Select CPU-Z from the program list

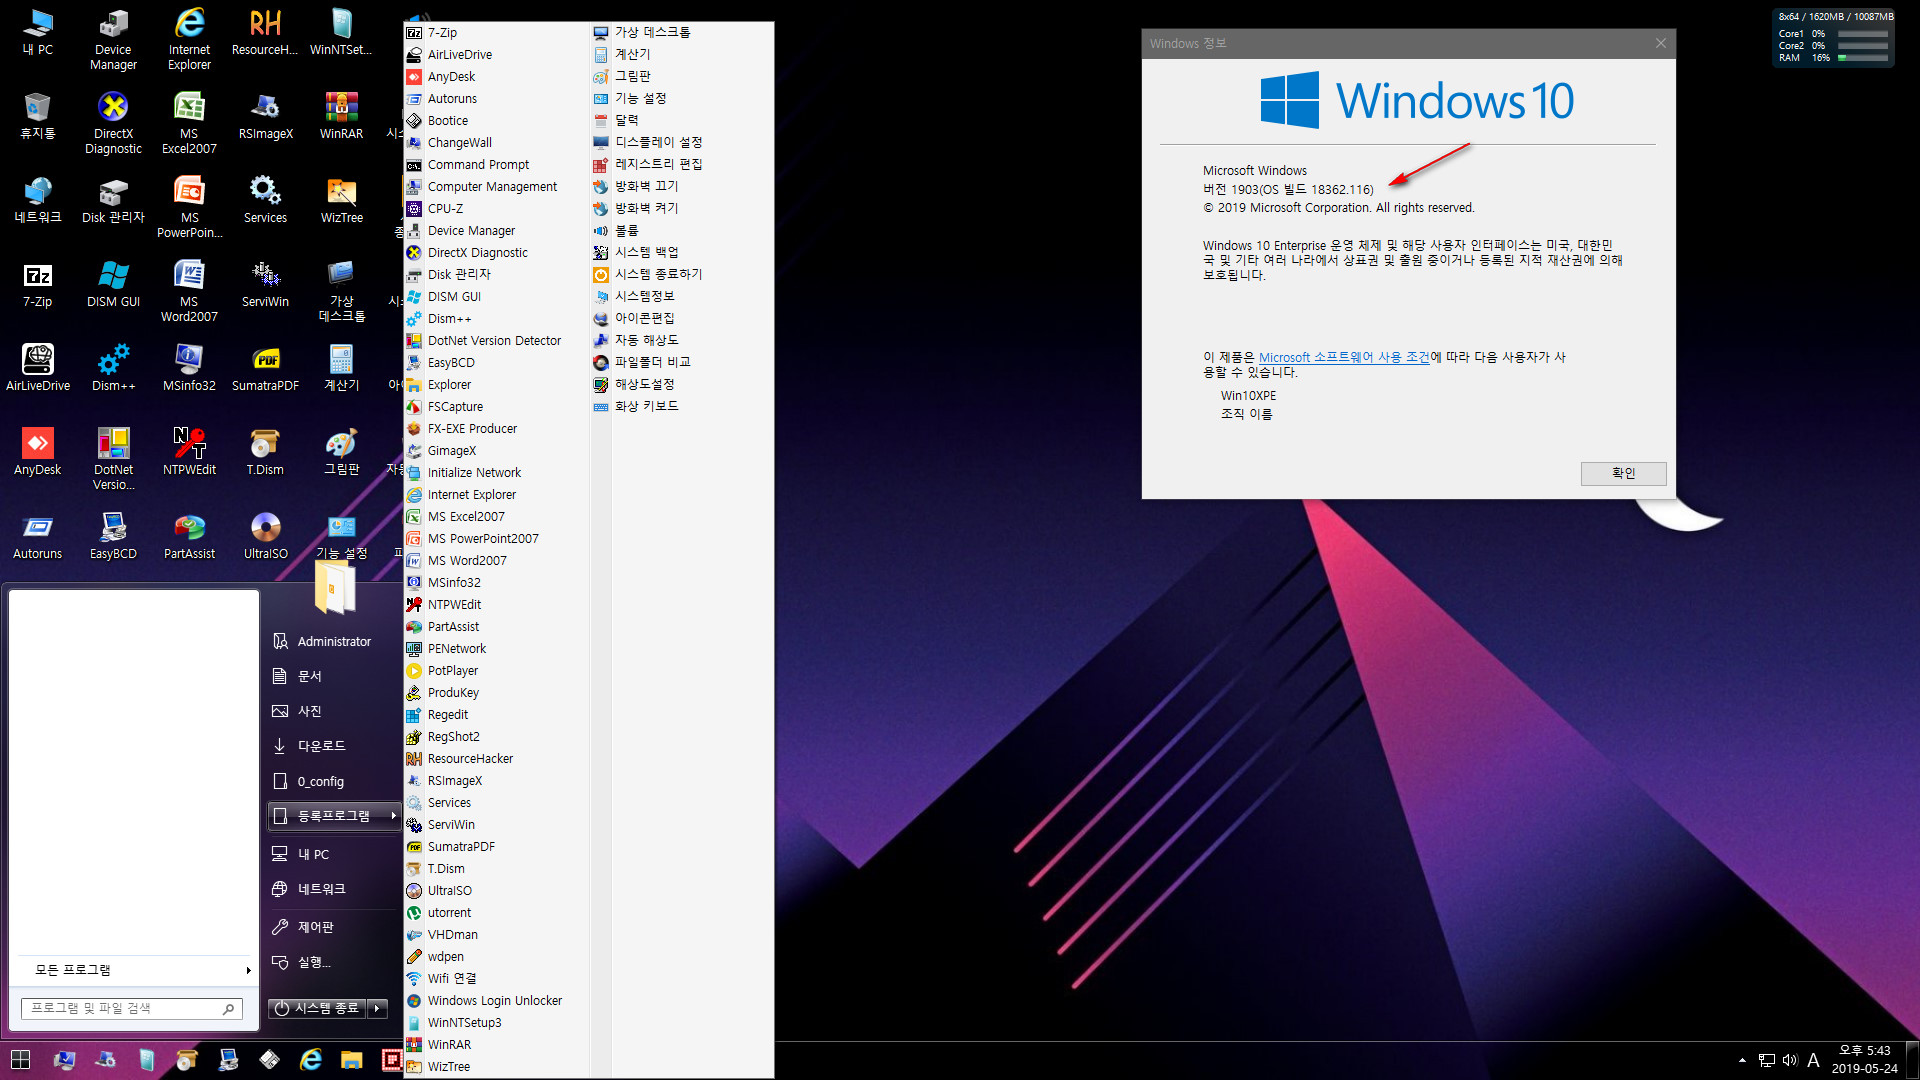pyautogui.click(x=496, y=209)
